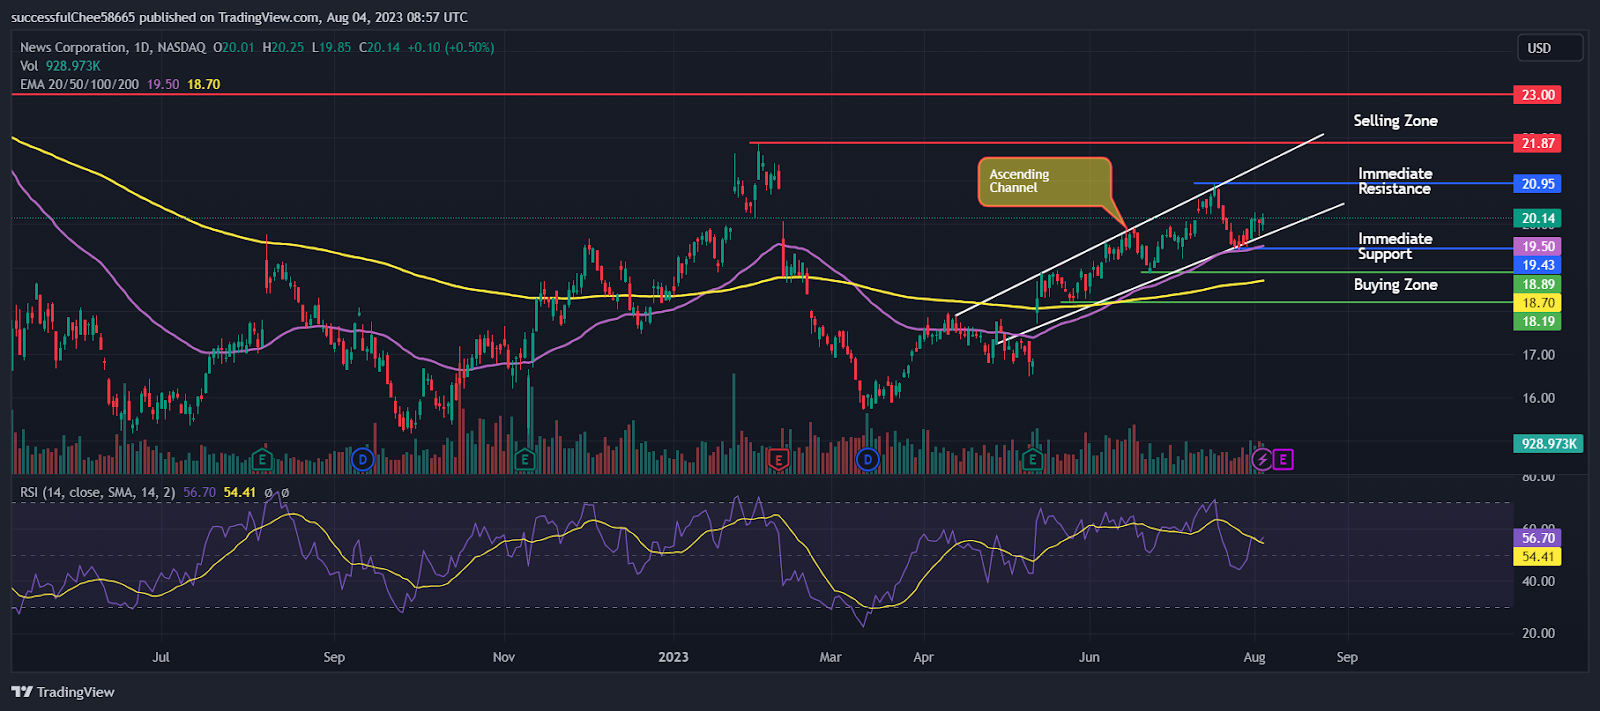Open the dividend marker near September 2022
The height and width of the screenshot is (711, 1600).
click(363, 460)
